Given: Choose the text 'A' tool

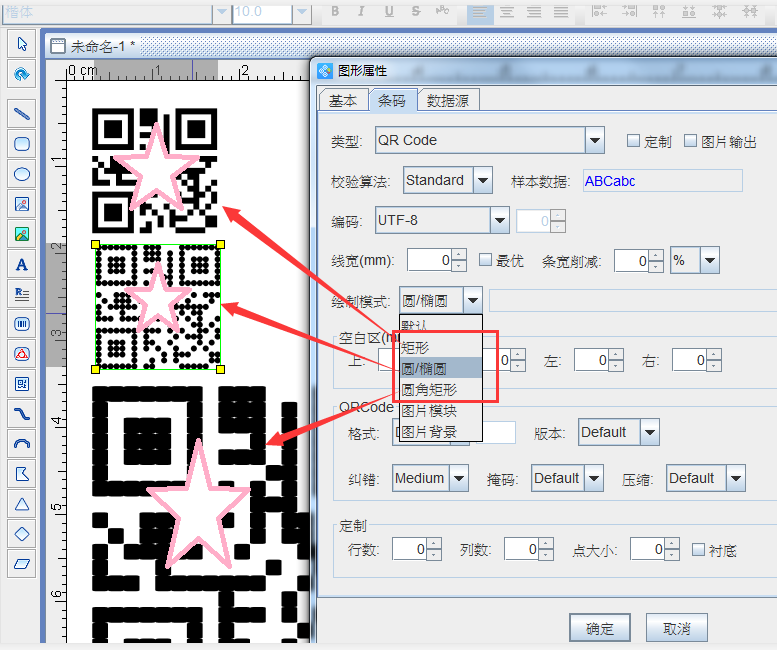Looking at the screenshot, I should click(x=22, y=264).
